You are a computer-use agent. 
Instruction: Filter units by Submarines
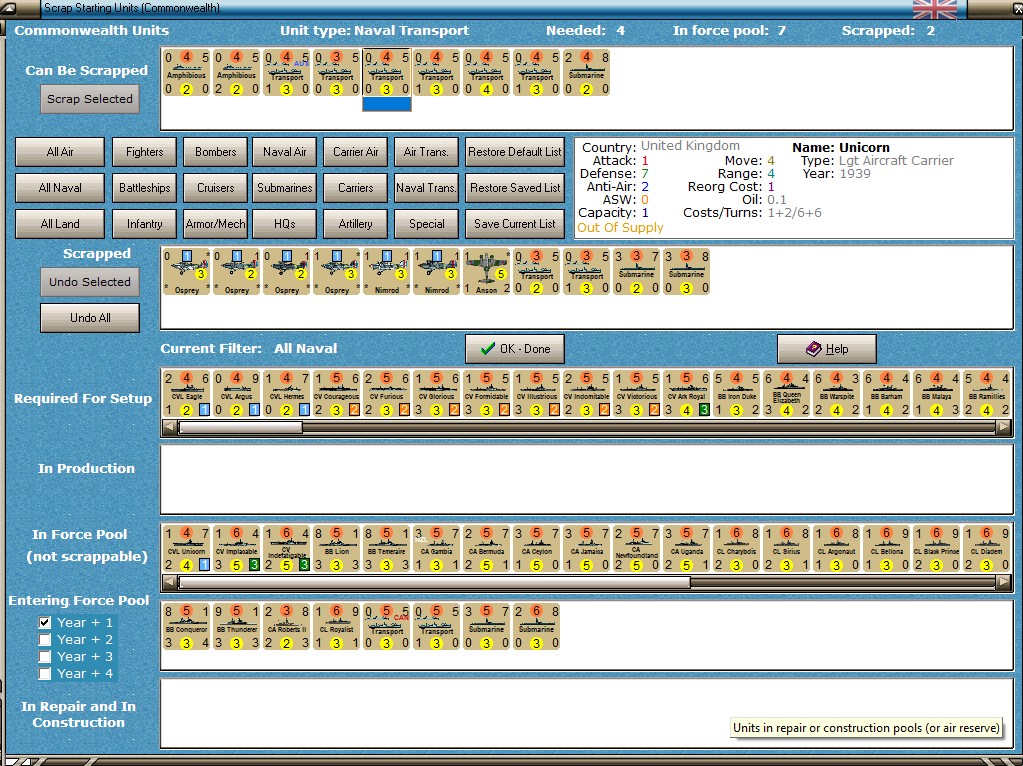point(284,188)
